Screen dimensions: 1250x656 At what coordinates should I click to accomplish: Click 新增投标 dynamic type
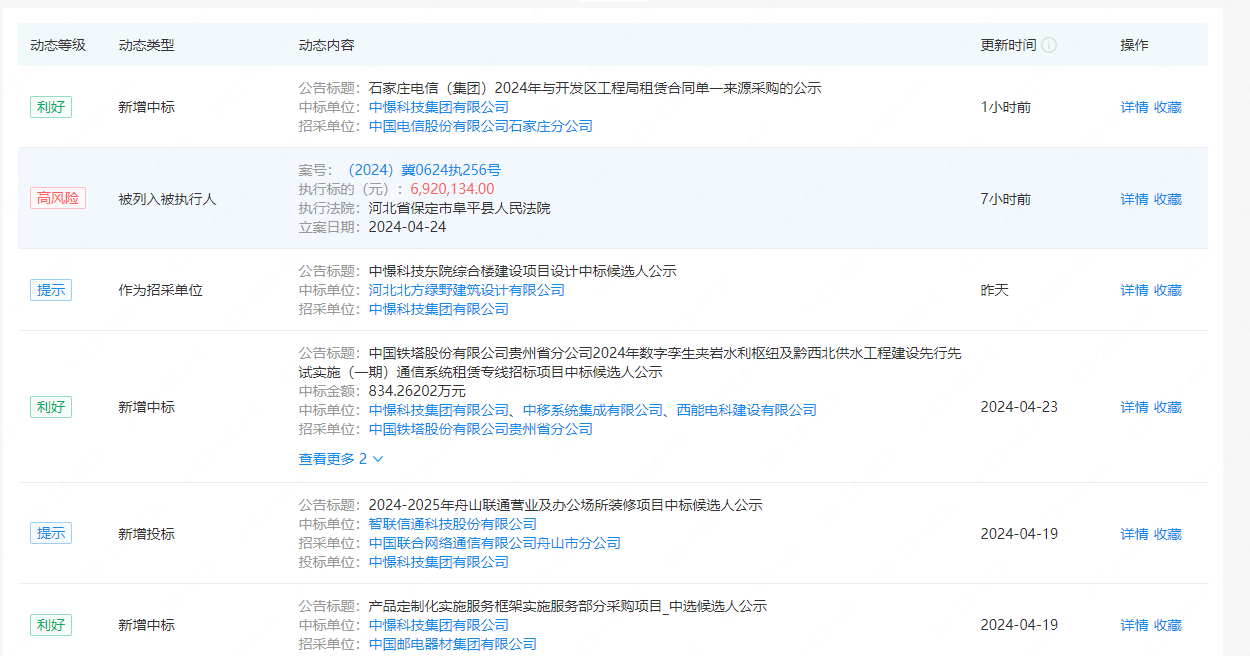tap(146, 534)
